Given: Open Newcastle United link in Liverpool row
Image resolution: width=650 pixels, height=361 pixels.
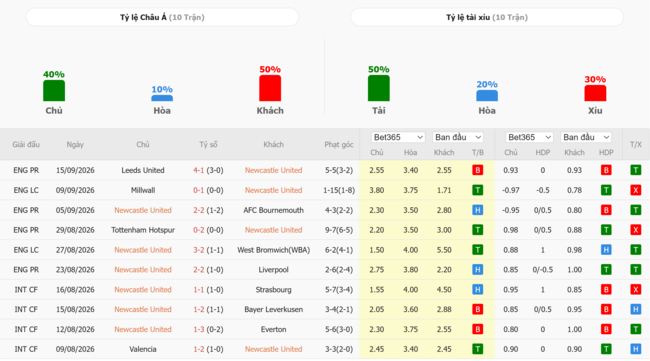Looking at the screenshot, I should click(143, 270).
